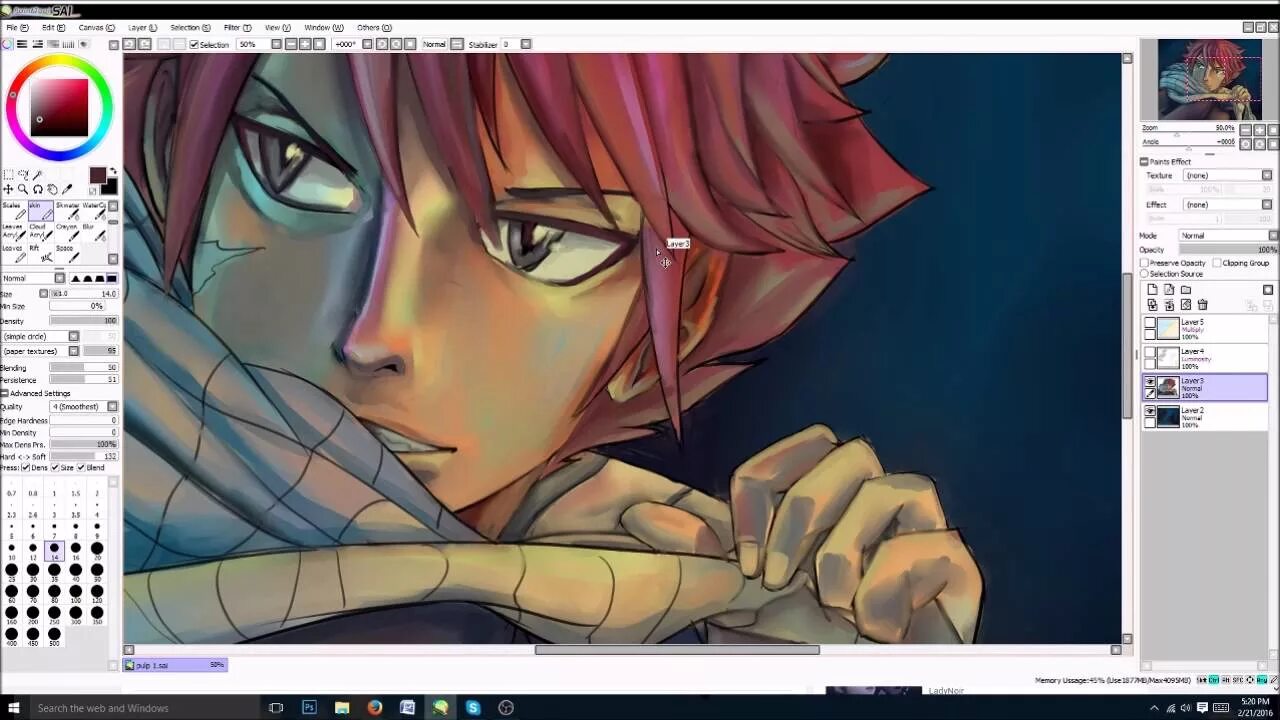Create a new layer in layers panel
Screen dimensions: 1280x720
[1152, 290]
